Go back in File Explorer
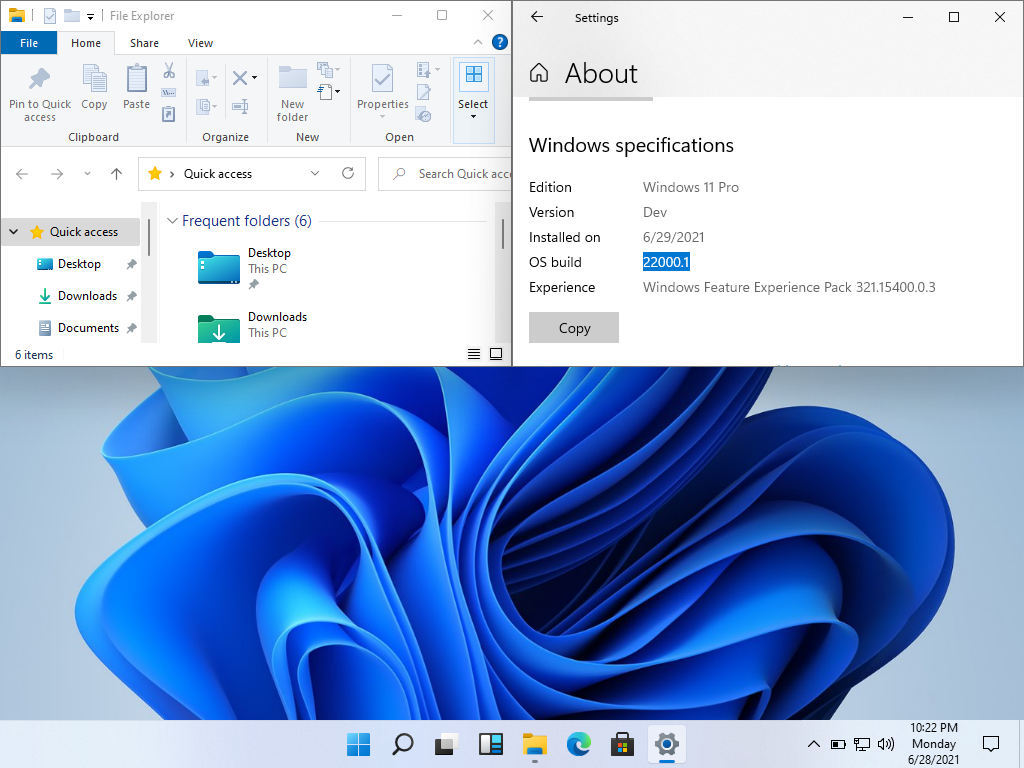1024x768 pixels. click(22, 174)
